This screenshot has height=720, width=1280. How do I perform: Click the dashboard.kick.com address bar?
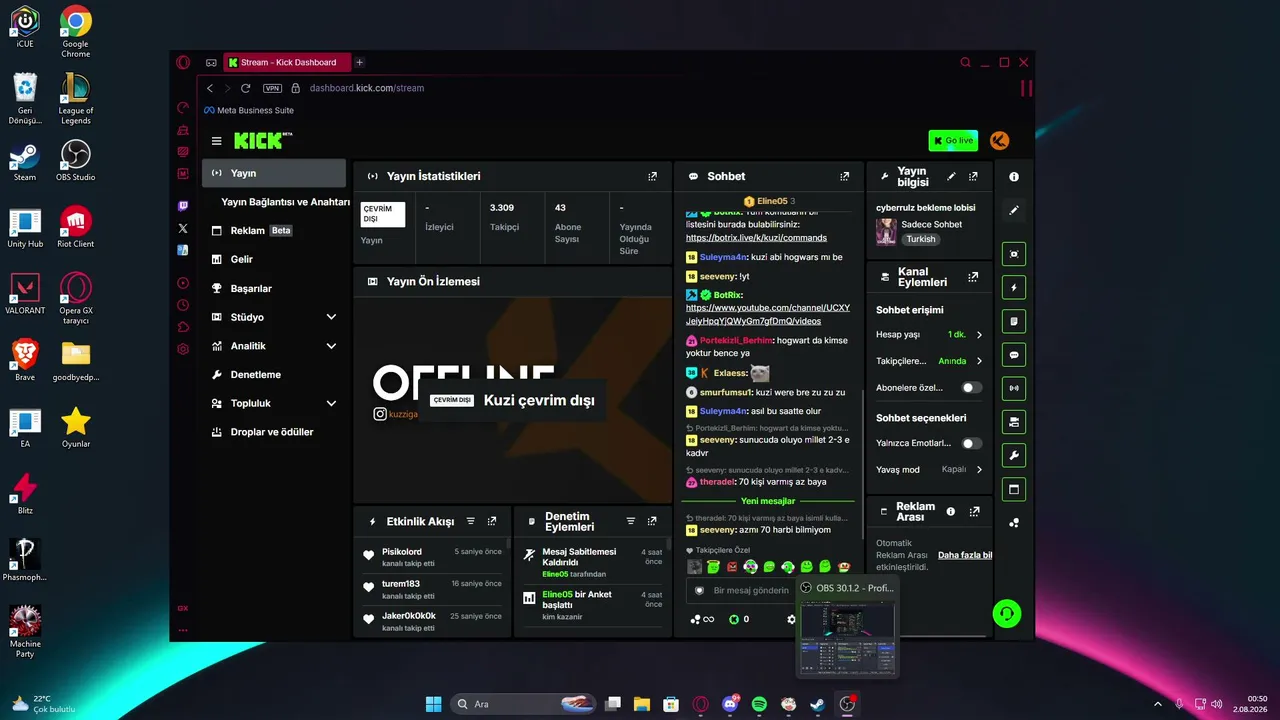pos(366,88)
